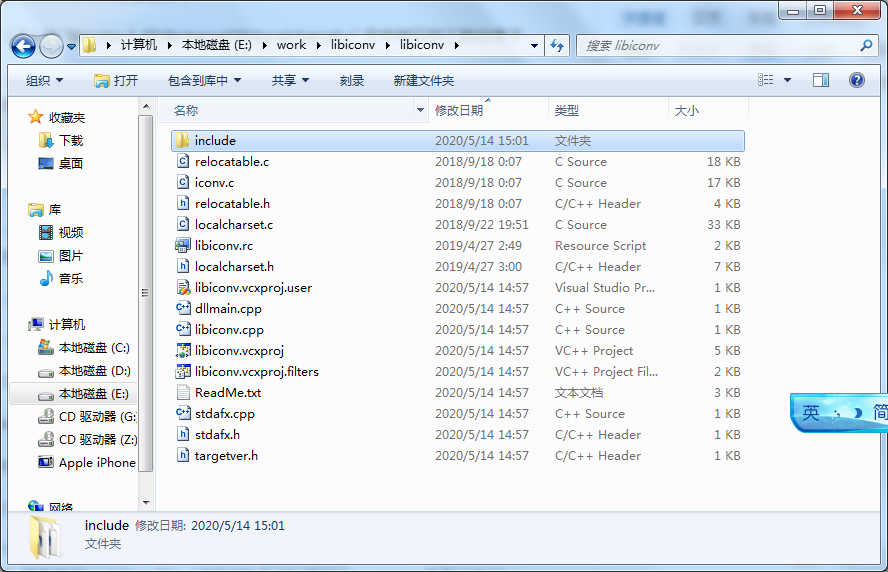The height and width of the screenshot is (572, 888).
Task: Open the 共享 menu
Action: [290, 80]
